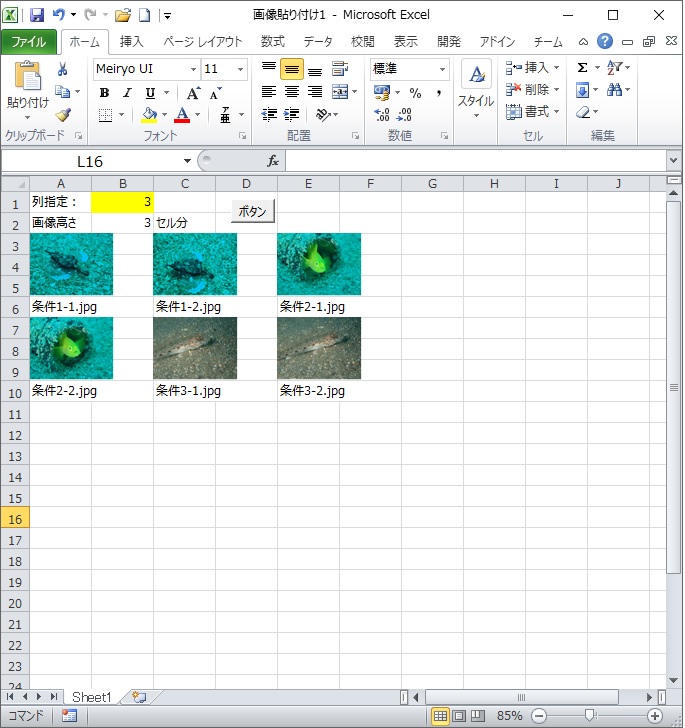Click the Increase Indent icon
Image resolution: width=685 pixels, height=728 pixels.
(x=292, y=114)
